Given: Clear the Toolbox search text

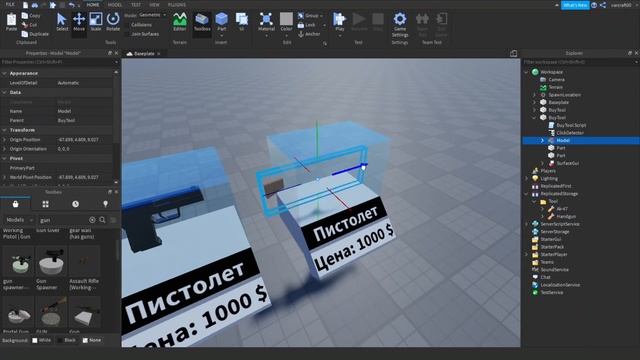Looking at the screenshot, I should pyautogui.click(x=92, y=220).
